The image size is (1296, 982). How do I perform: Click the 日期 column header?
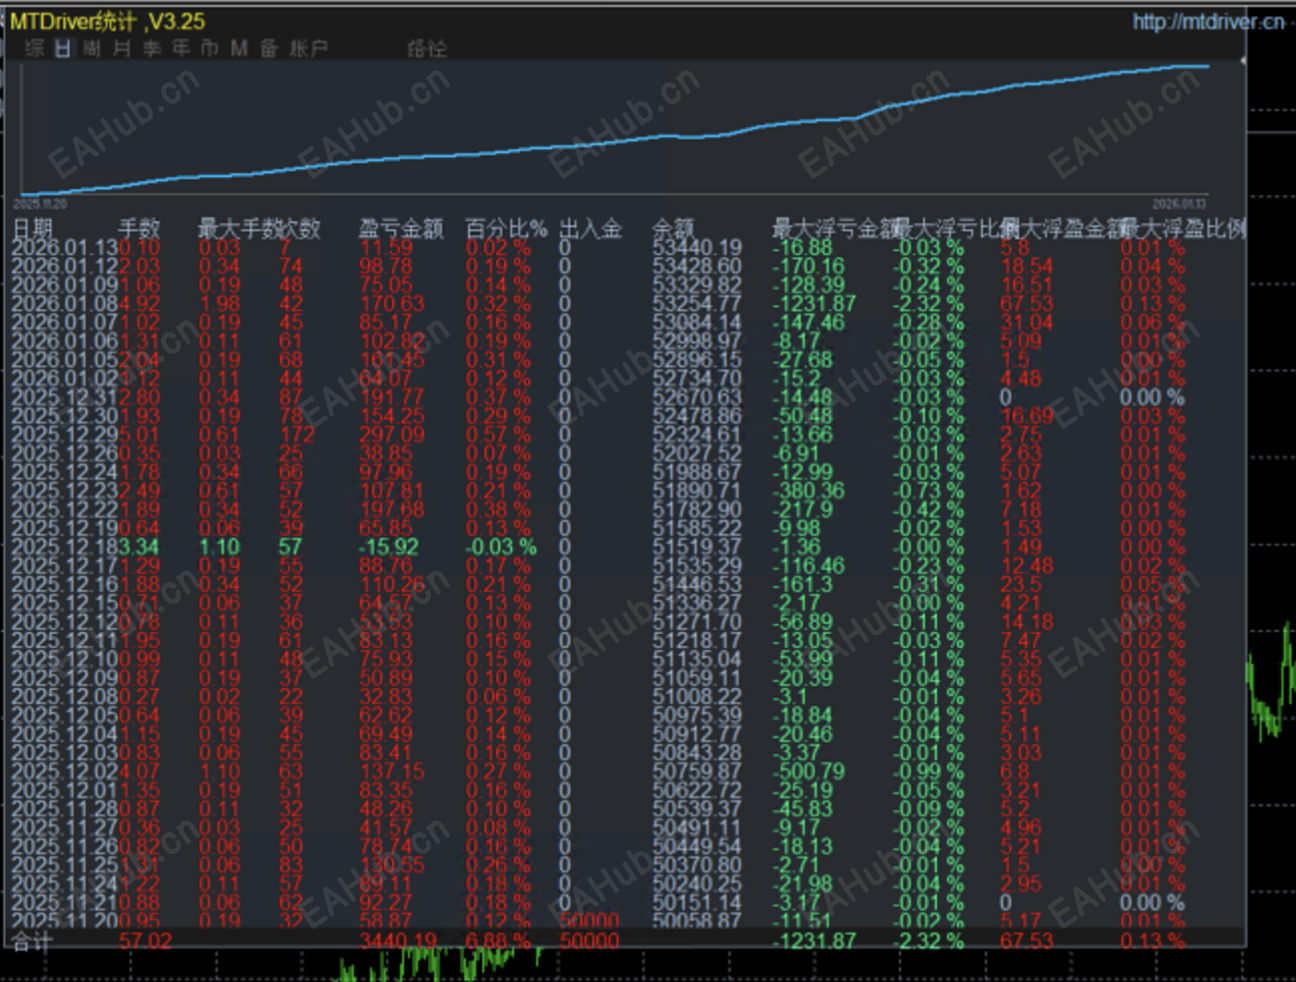coord(32,229)
